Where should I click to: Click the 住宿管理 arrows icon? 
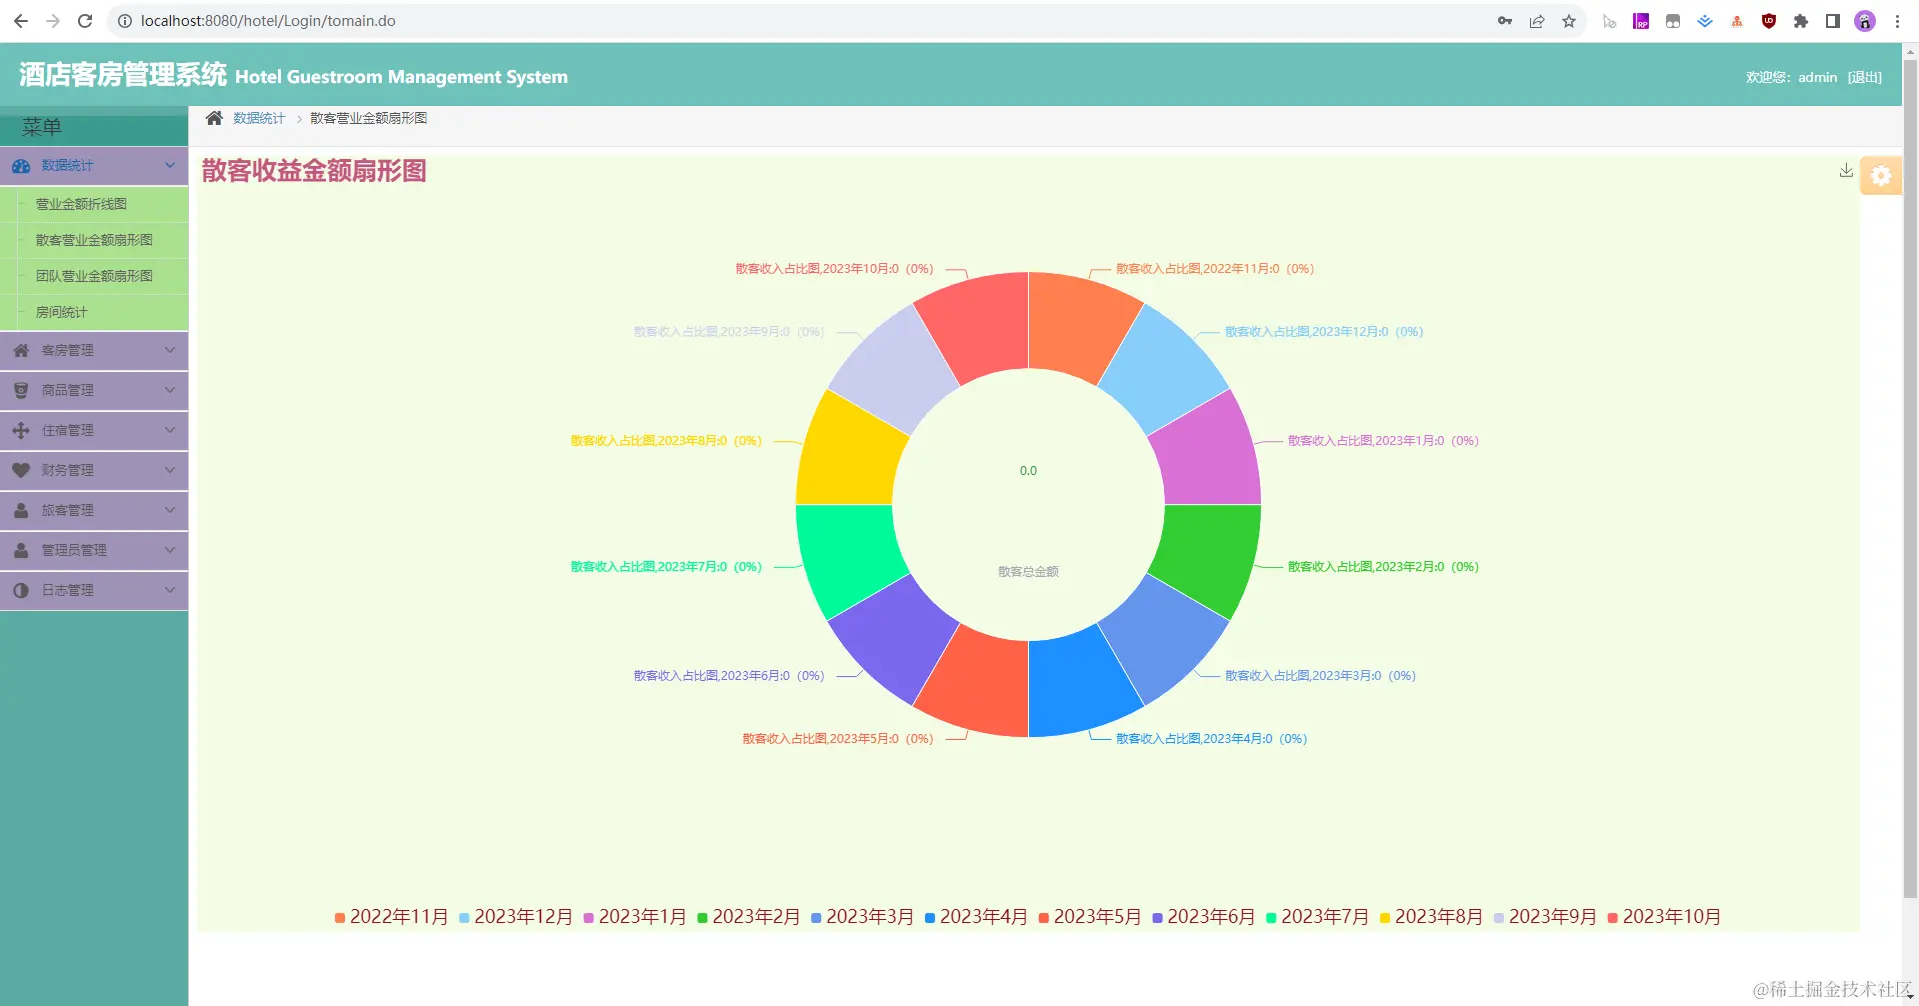21,430
